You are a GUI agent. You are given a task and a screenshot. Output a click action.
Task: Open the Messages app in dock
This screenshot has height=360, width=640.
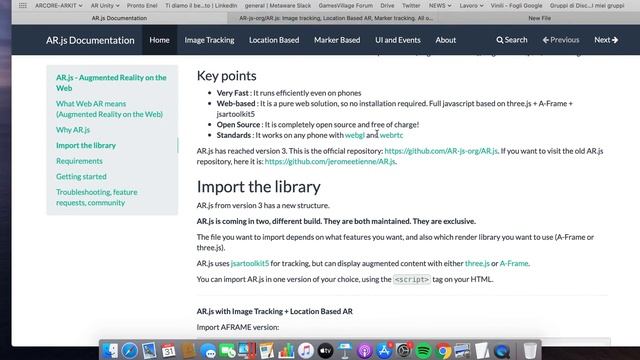pos(208,351)
